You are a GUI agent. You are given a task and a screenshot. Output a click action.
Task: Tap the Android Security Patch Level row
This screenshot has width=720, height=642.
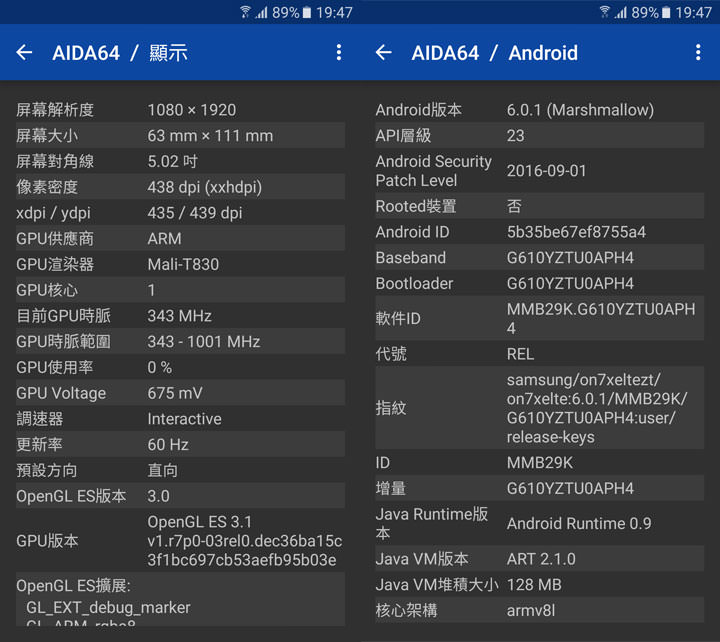[539, 171]
